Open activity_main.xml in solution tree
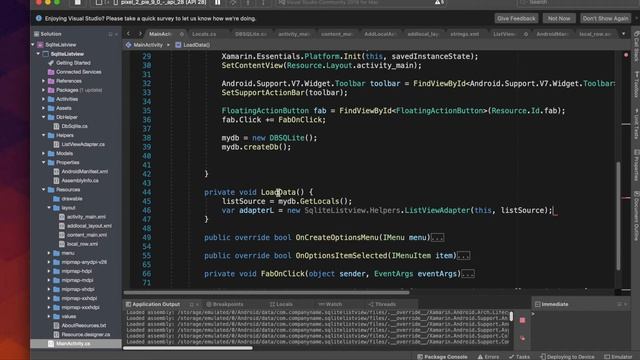This screenshot has width=640, height=360. pos(86,217)
